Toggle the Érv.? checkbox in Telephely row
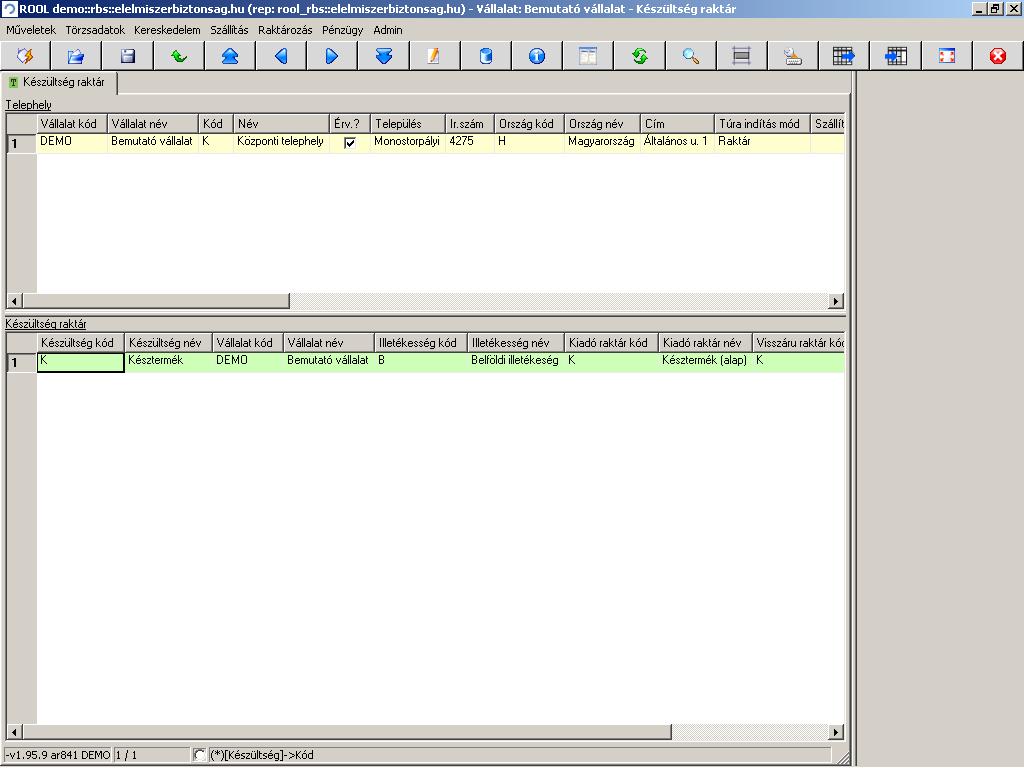This screenshot has height=768, width=1024. (350, 142)
